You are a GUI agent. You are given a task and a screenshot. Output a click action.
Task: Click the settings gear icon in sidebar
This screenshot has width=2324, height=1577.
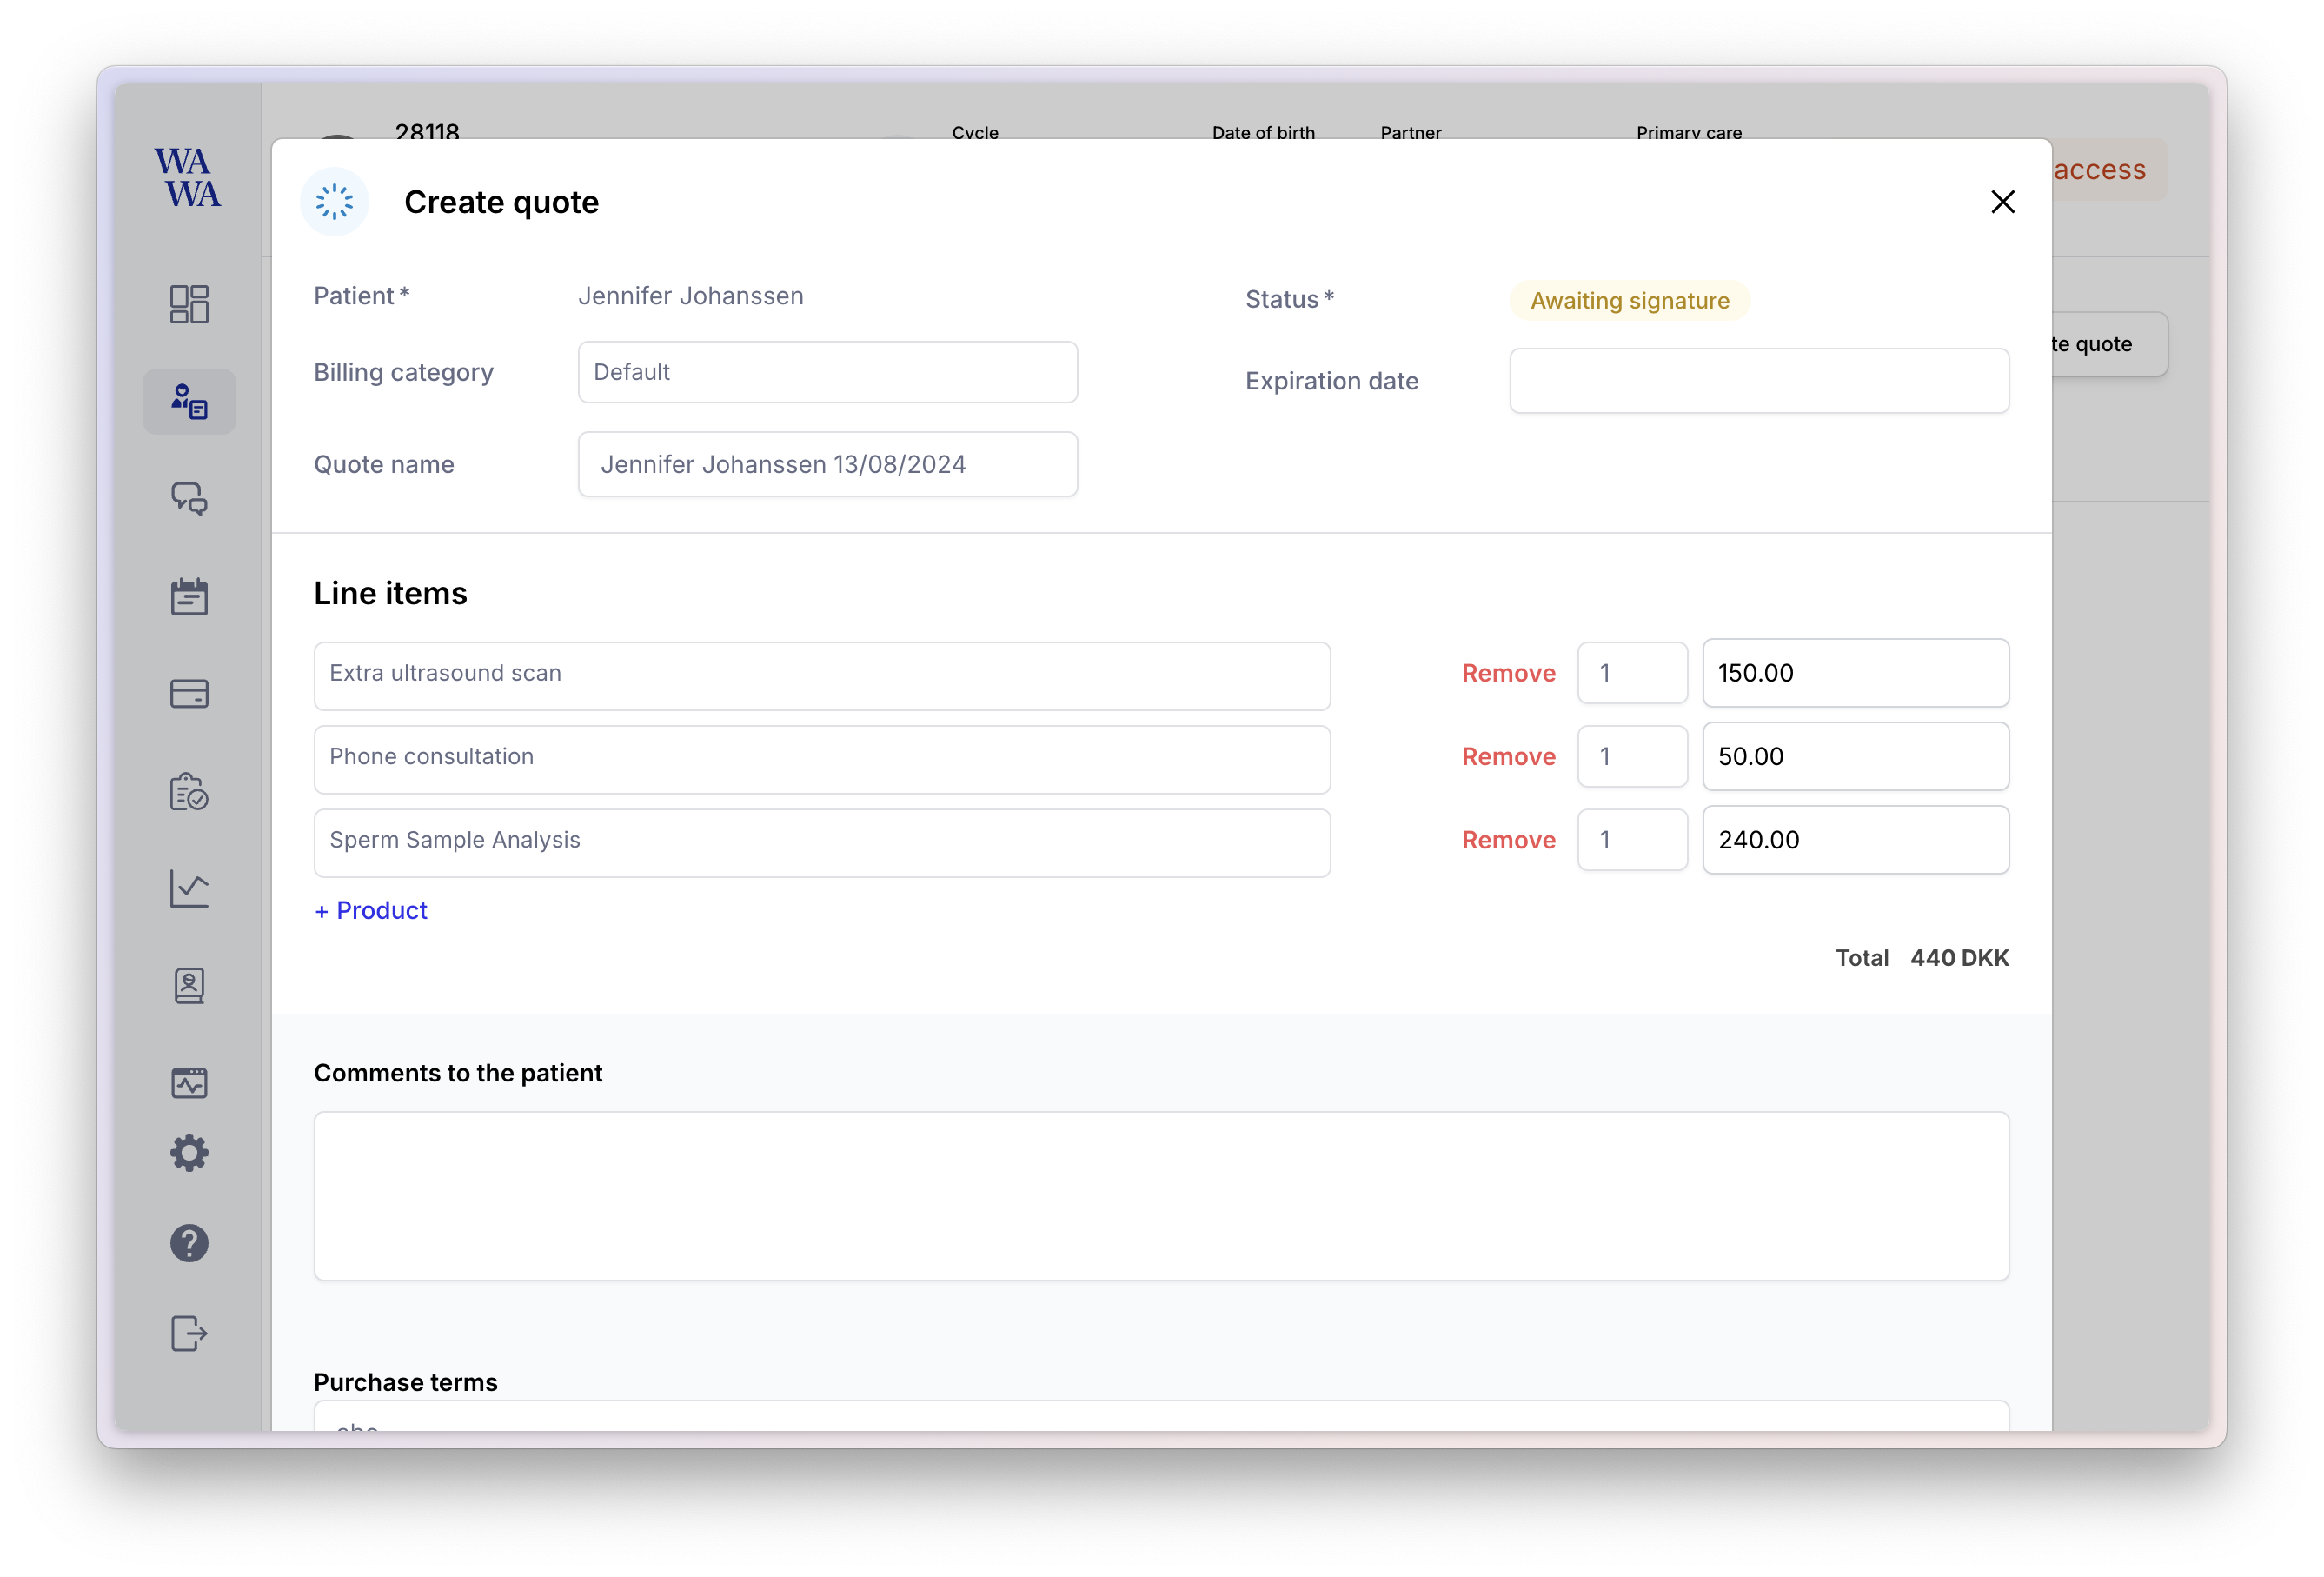tap(189, 1153)
